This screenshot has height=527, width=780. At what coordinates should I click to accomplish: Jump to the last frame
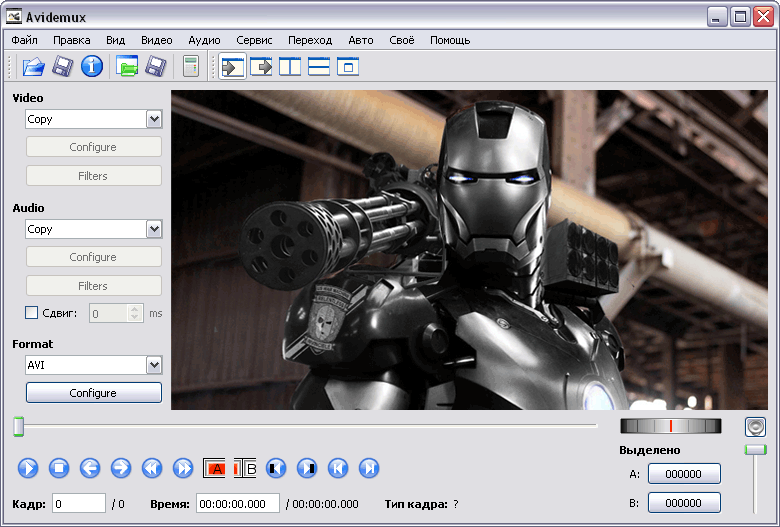(369, 467)
